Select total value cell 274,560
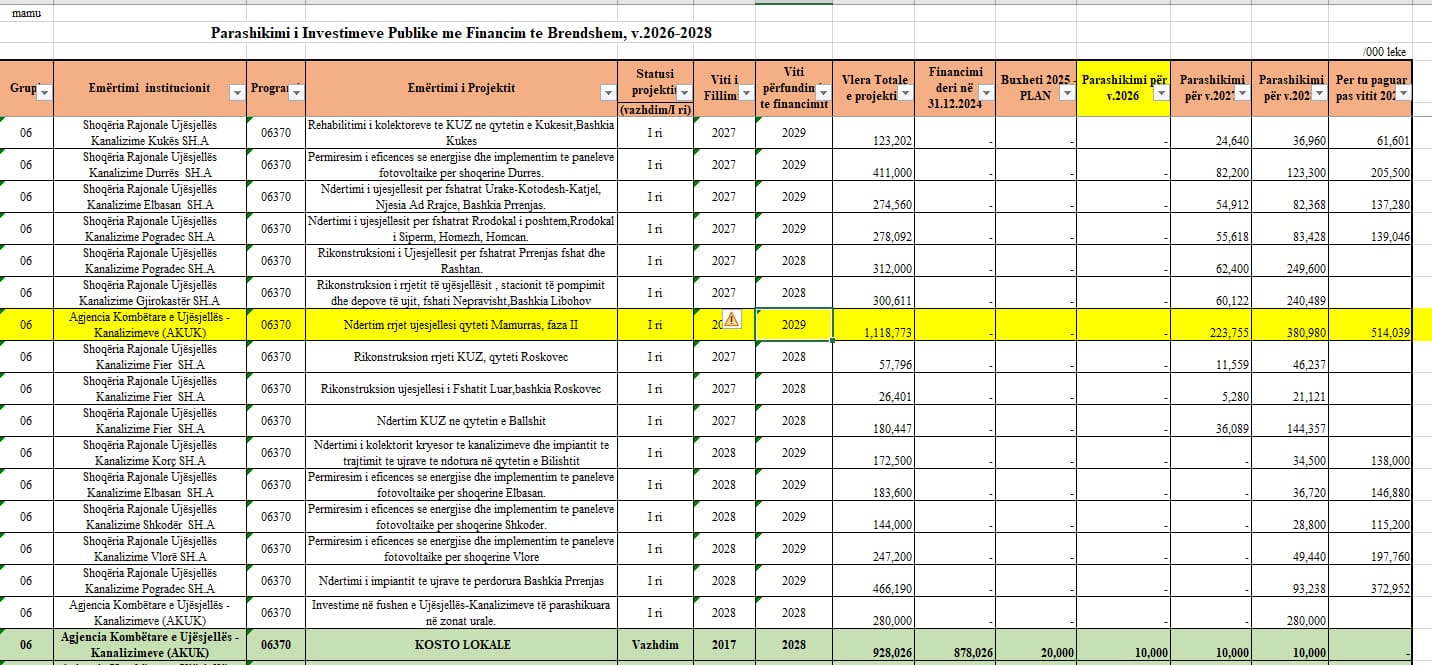This screenshot has height=665, width=1432. pos(874,196)
